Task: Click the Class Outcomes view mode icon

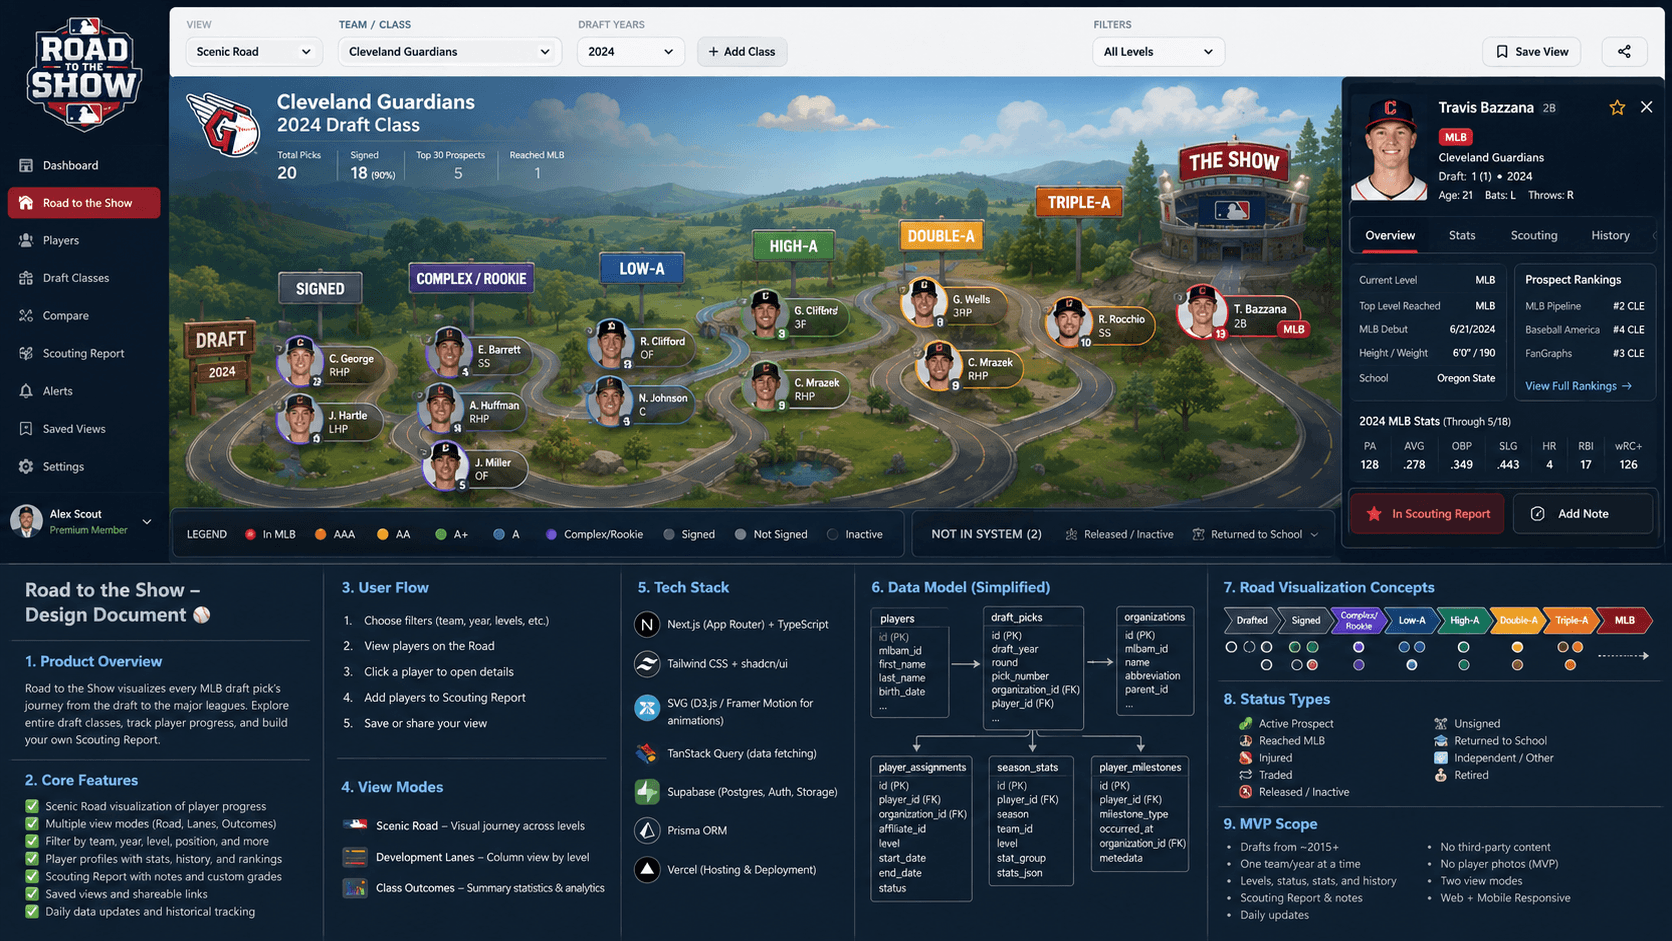Action: (355, 888)
